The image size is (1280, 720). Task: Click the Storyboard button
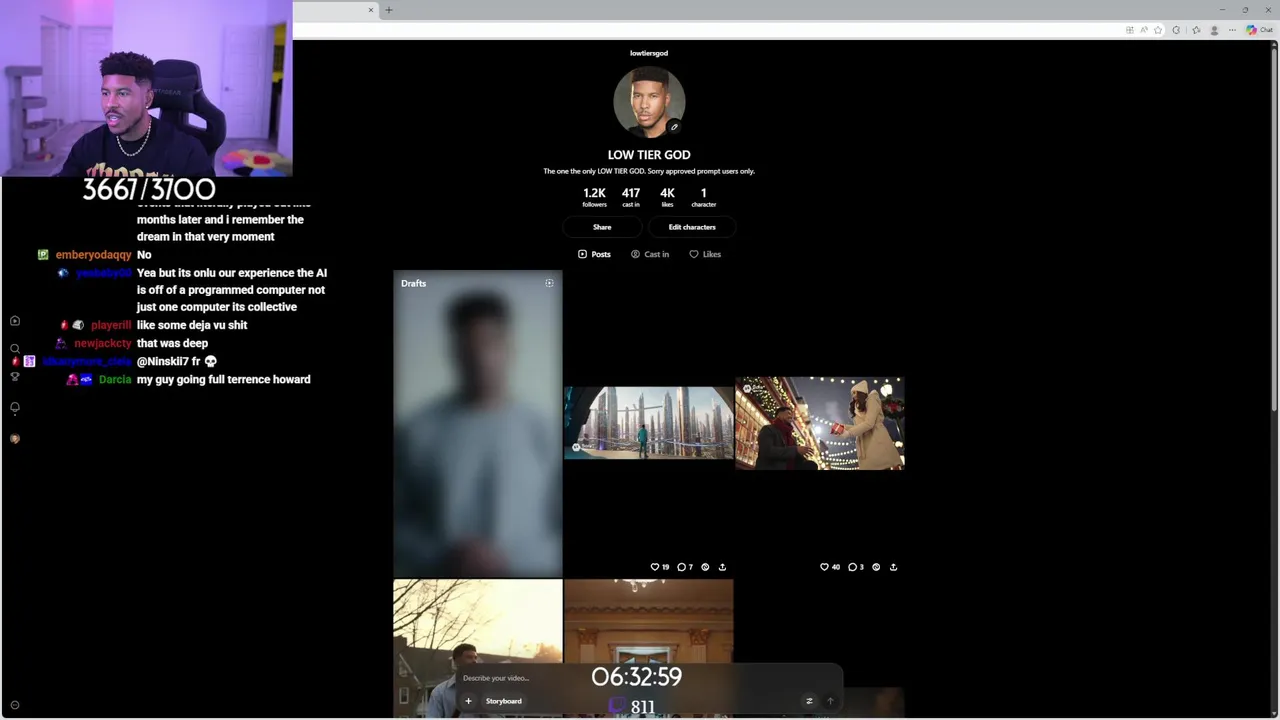[504, 701]
